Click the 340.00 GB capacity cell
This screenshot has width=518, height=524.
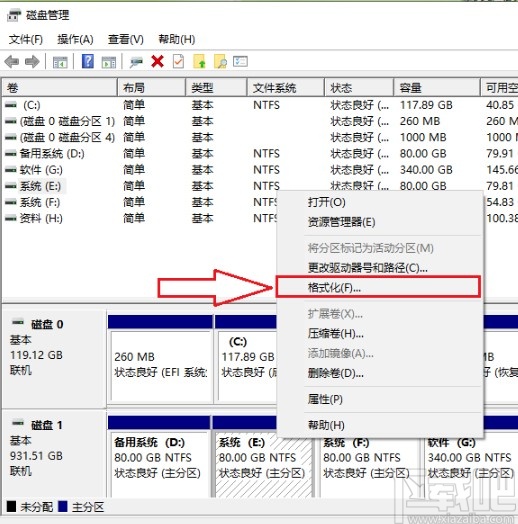click(426, 170)
